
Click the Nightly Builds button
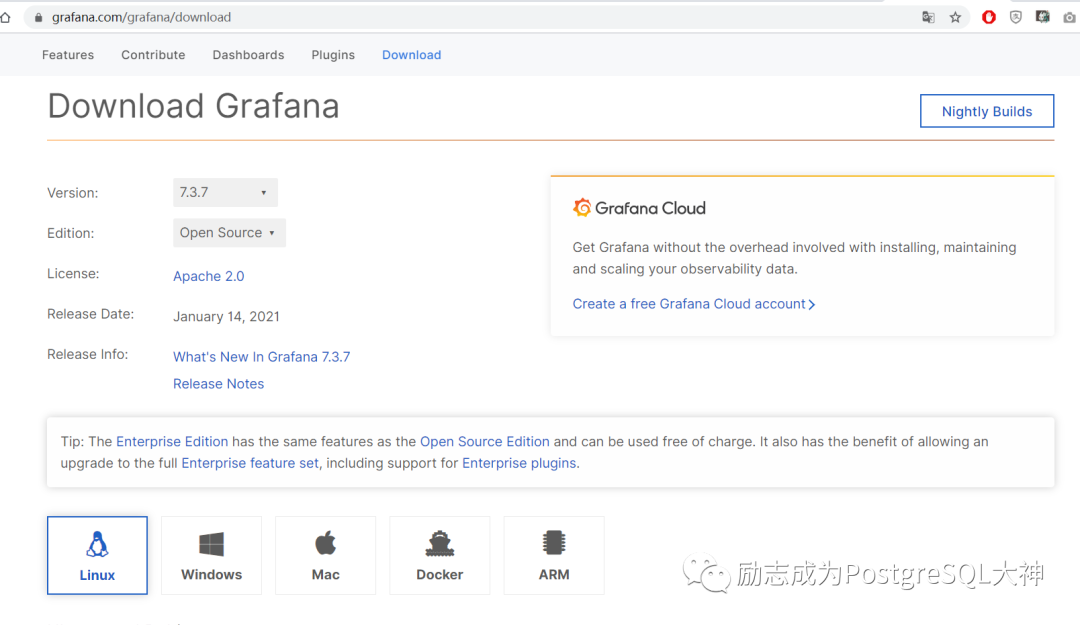pyautogui.click(x=986, y=111)
